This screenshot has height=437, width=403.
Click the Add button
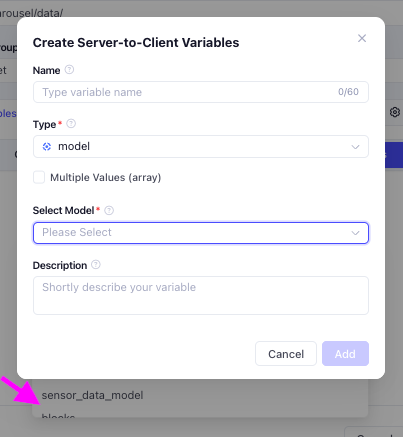(x=345, y=354)
